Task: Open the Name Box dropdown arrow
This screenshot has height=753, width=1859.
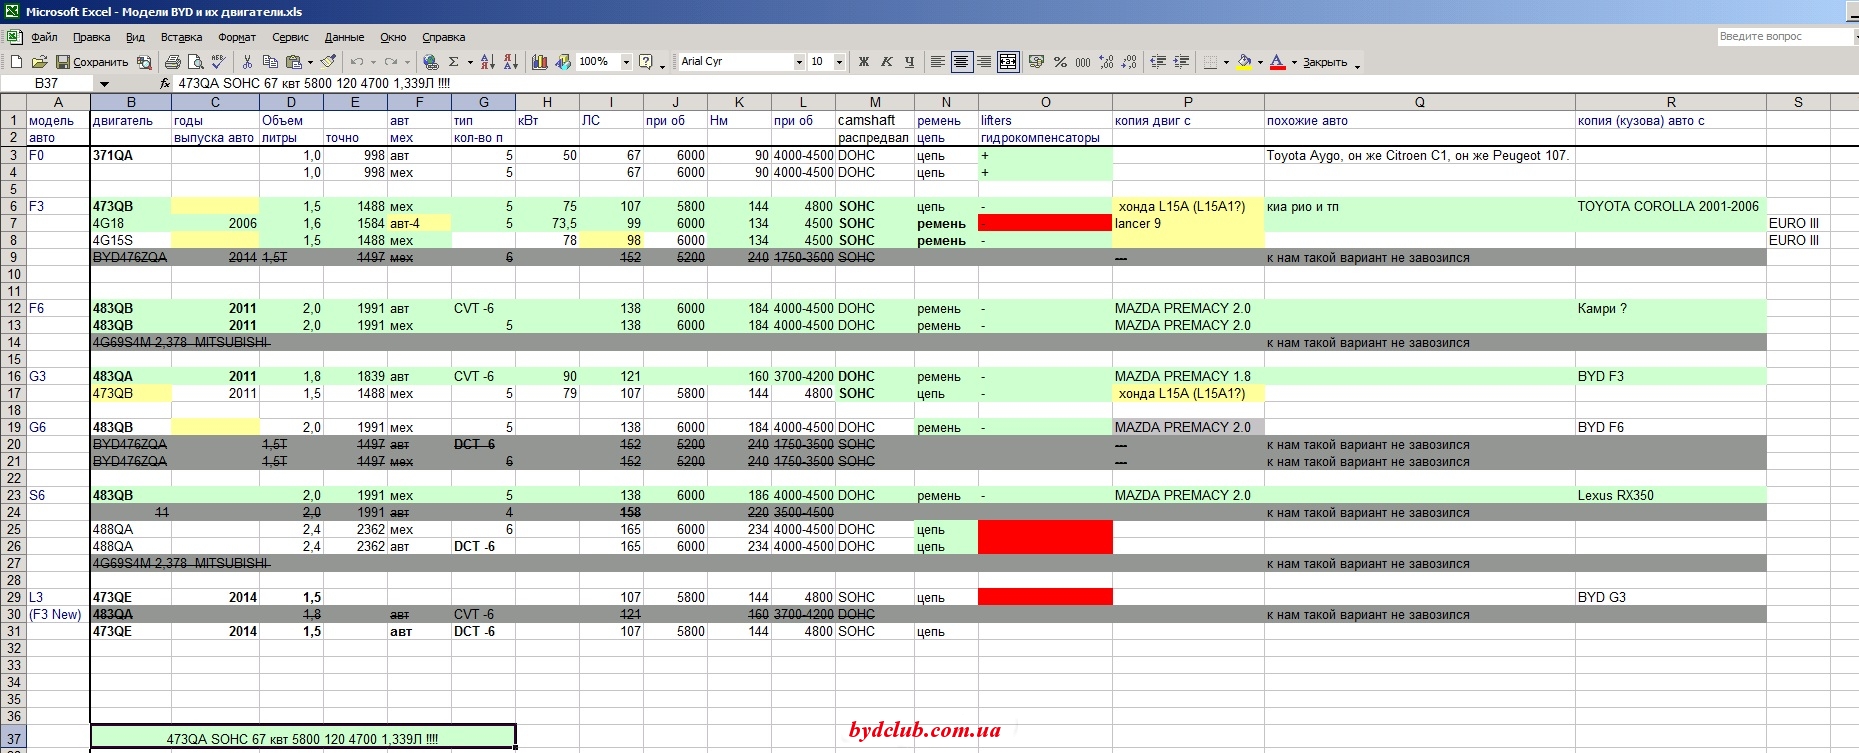Action: pos(104,84)
